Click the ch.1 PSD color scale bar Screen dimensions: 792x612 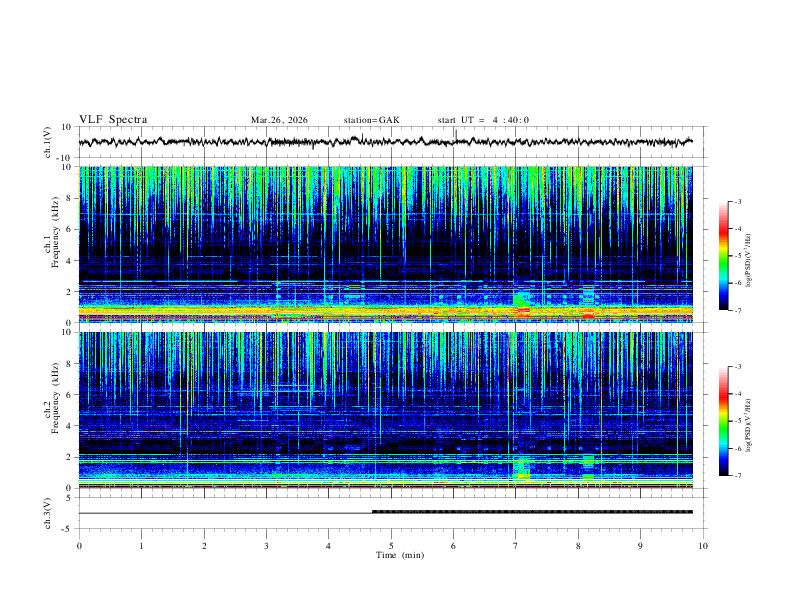coord(724,256)
